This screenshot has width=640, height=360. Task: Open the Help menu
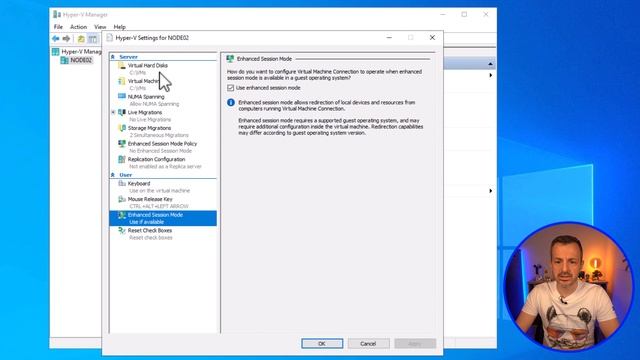(x=120, y=27)
